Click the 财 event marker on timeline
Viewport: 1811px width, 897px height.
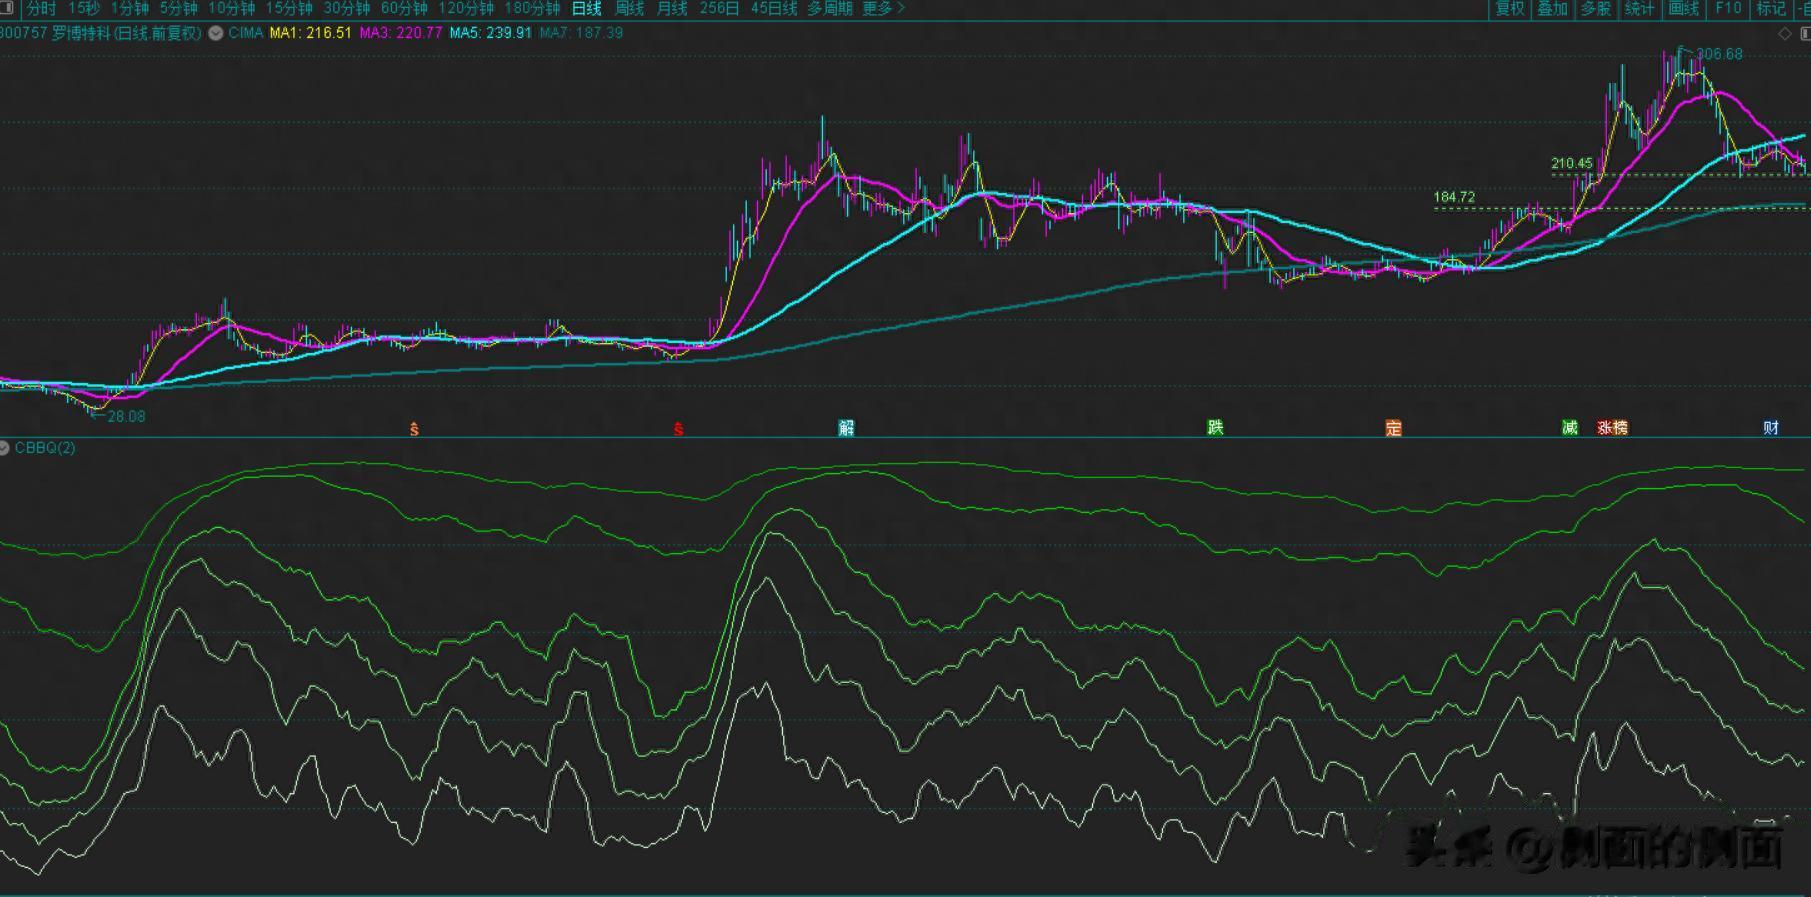(1771, 428)
